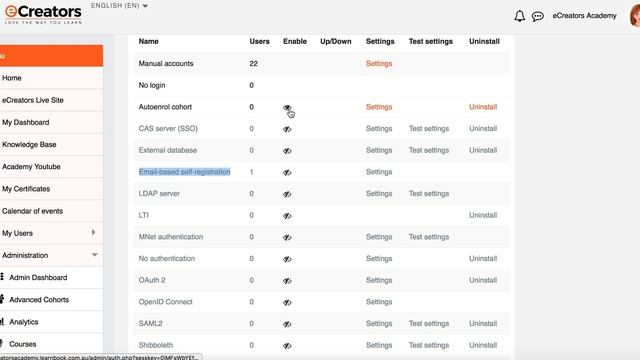This screenshot has height=360, width=640.
Task: Expand My Users submenu arrow
Action: [93, 232]
